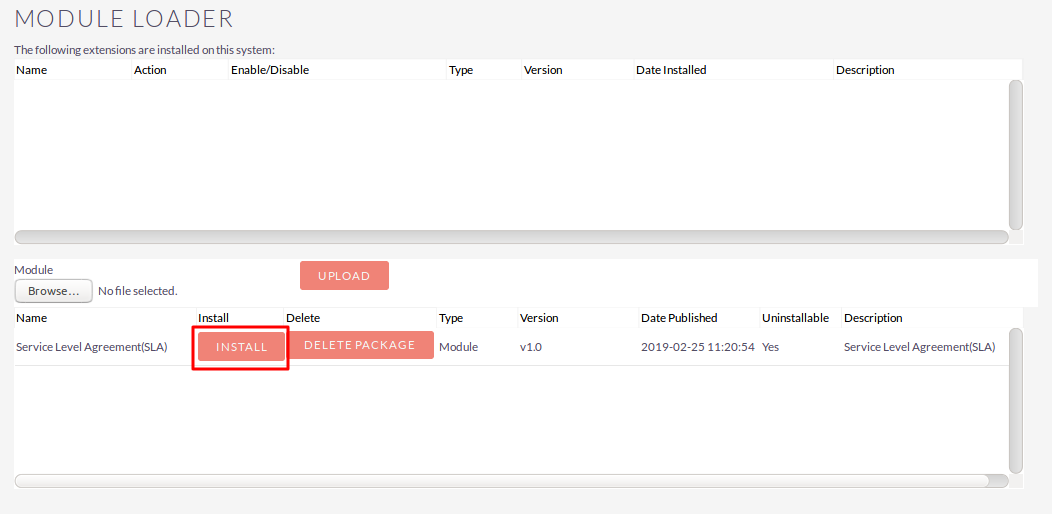
Task: Click the v1.0 version cell
Action: tap(531, 347)
